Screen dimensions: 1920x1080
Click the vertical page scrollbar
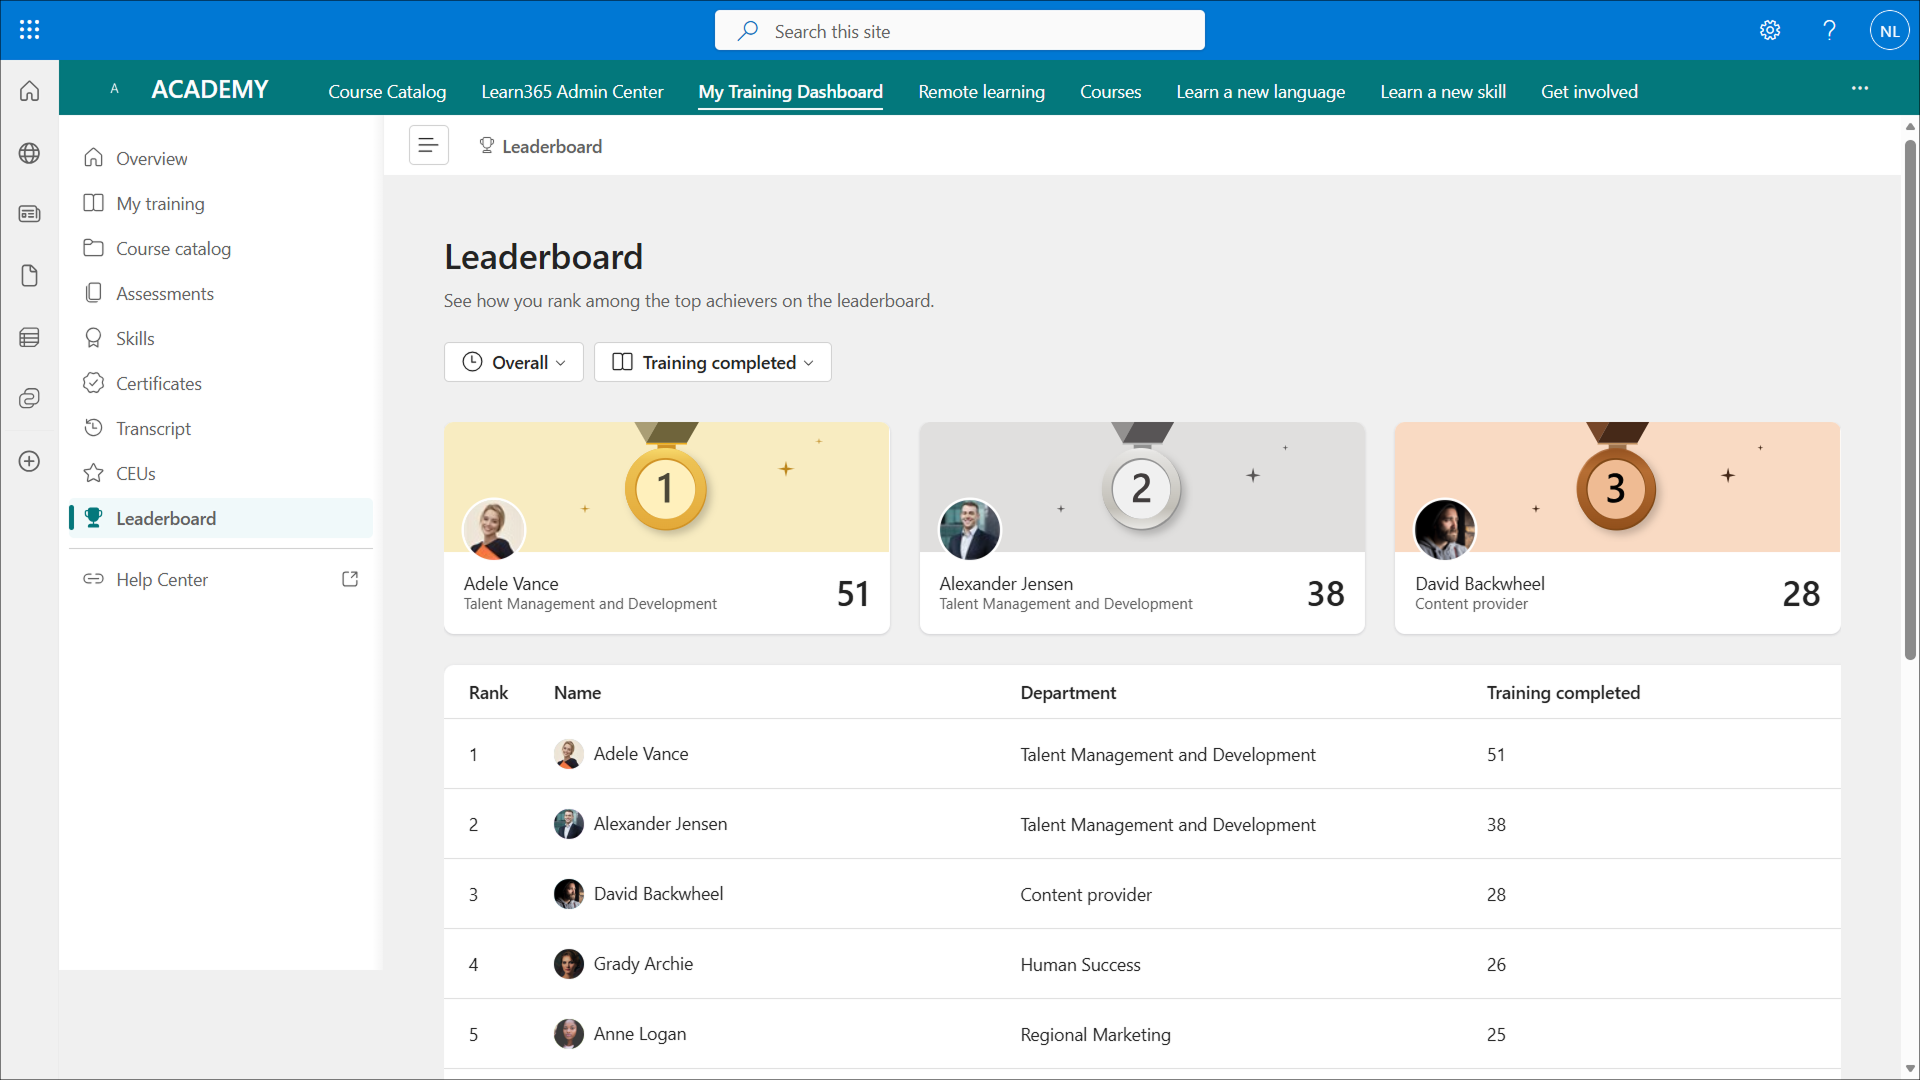coord(1909,400)
